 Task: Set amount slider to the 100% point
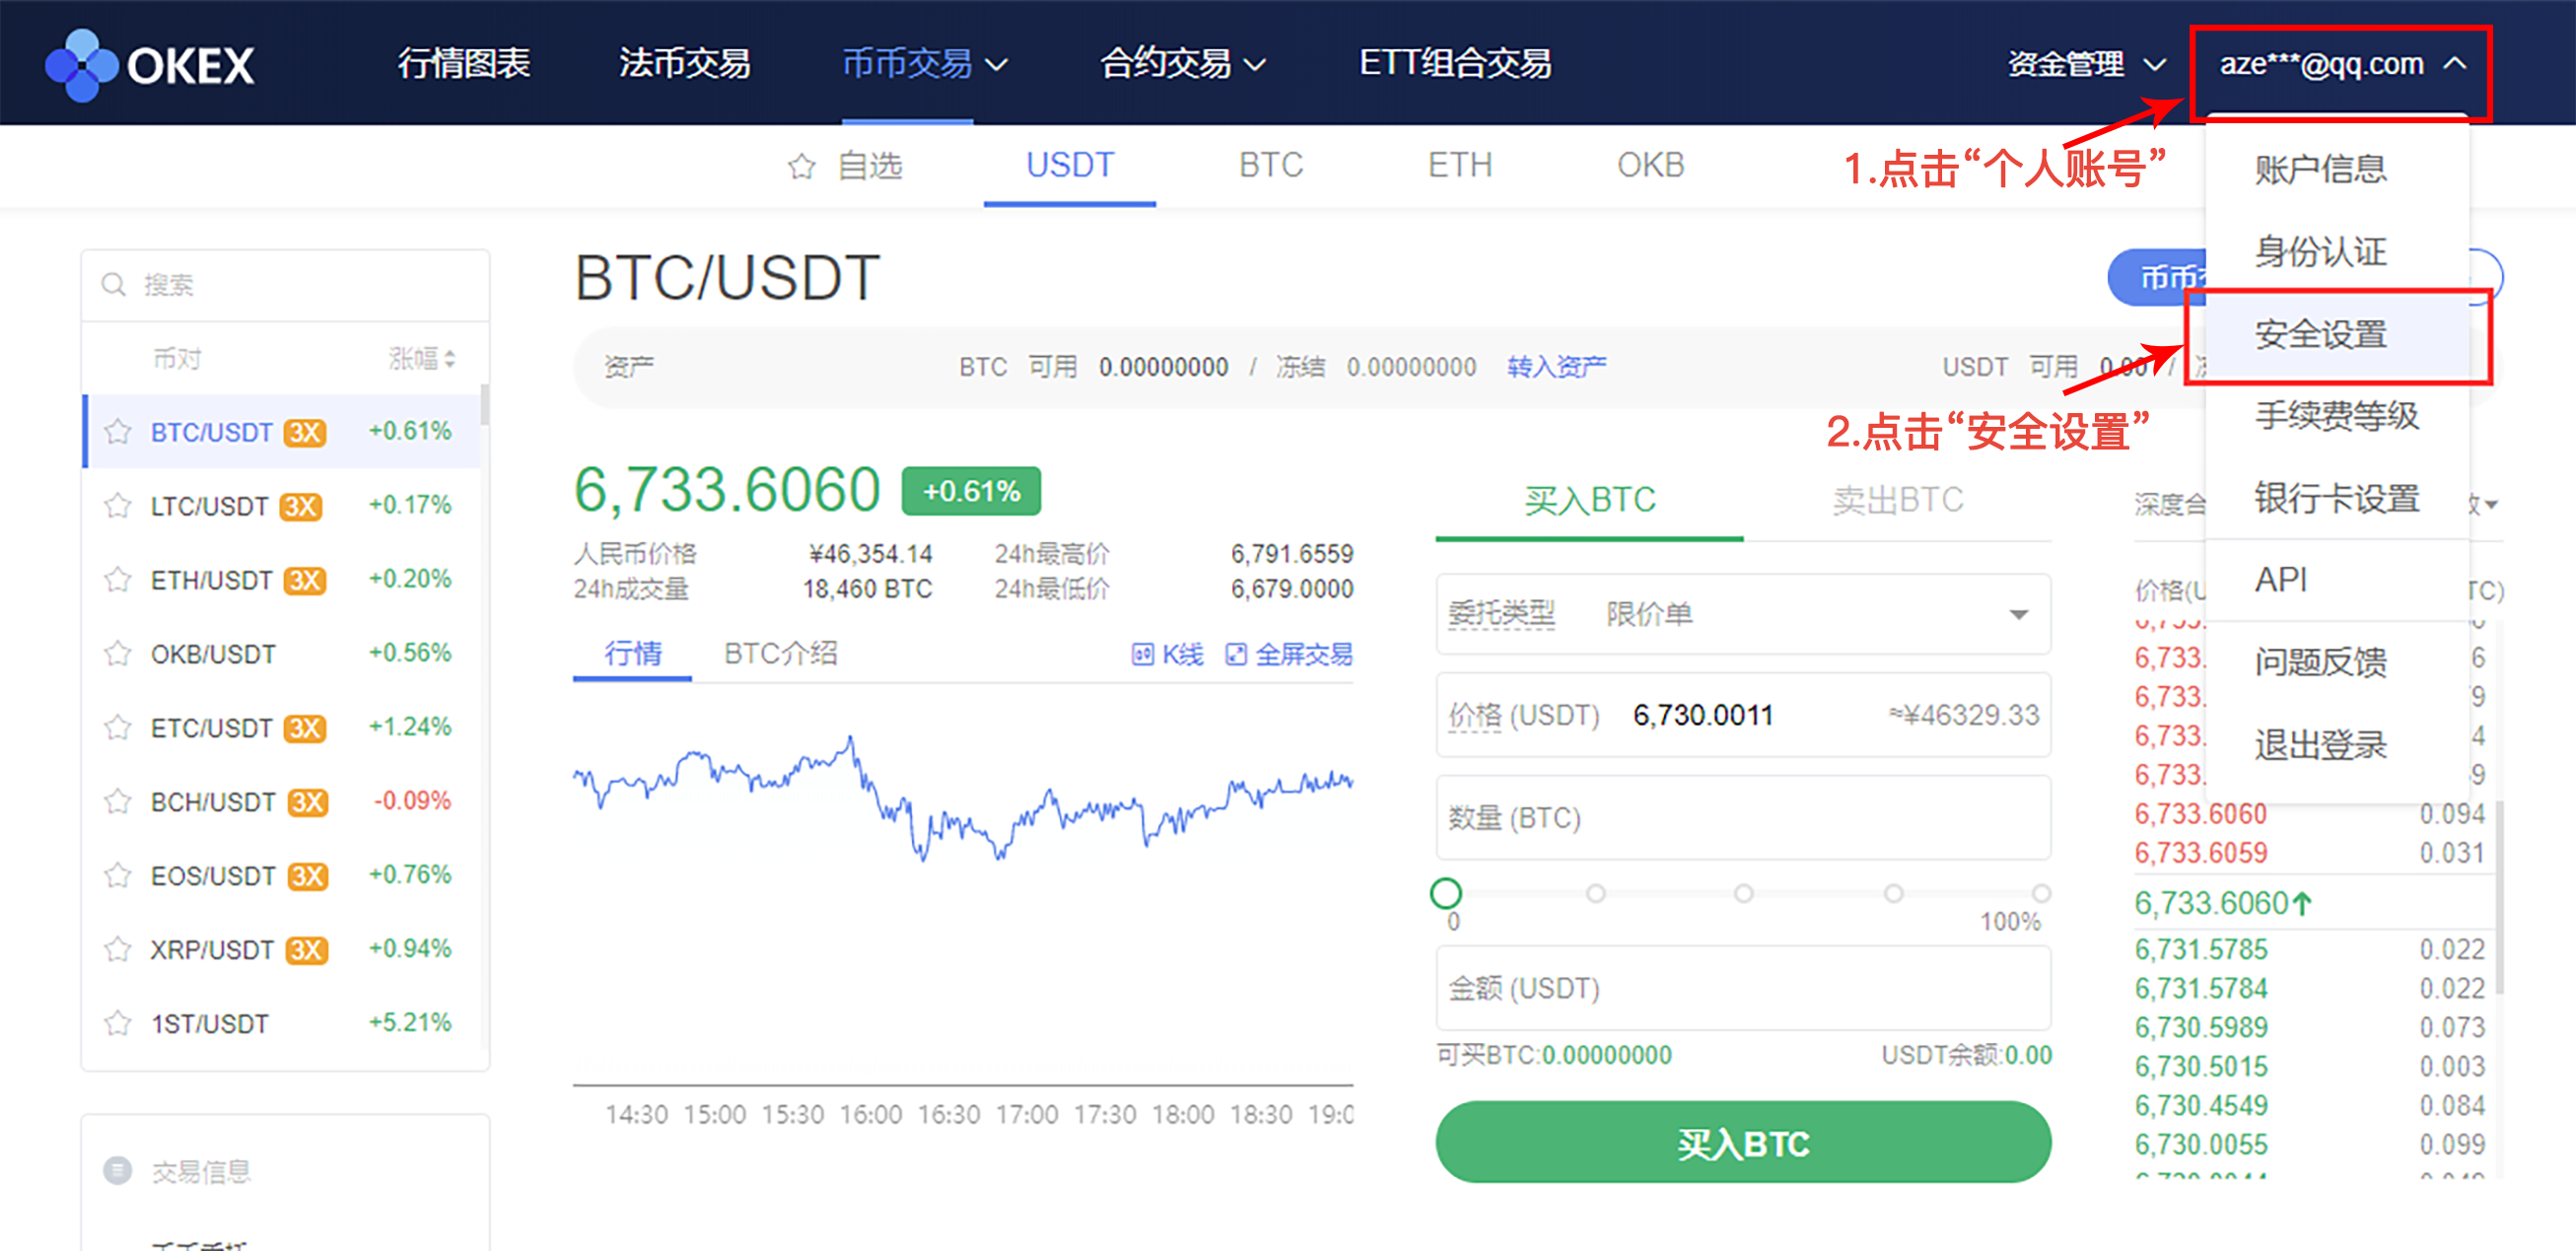tap(2041, 893)
